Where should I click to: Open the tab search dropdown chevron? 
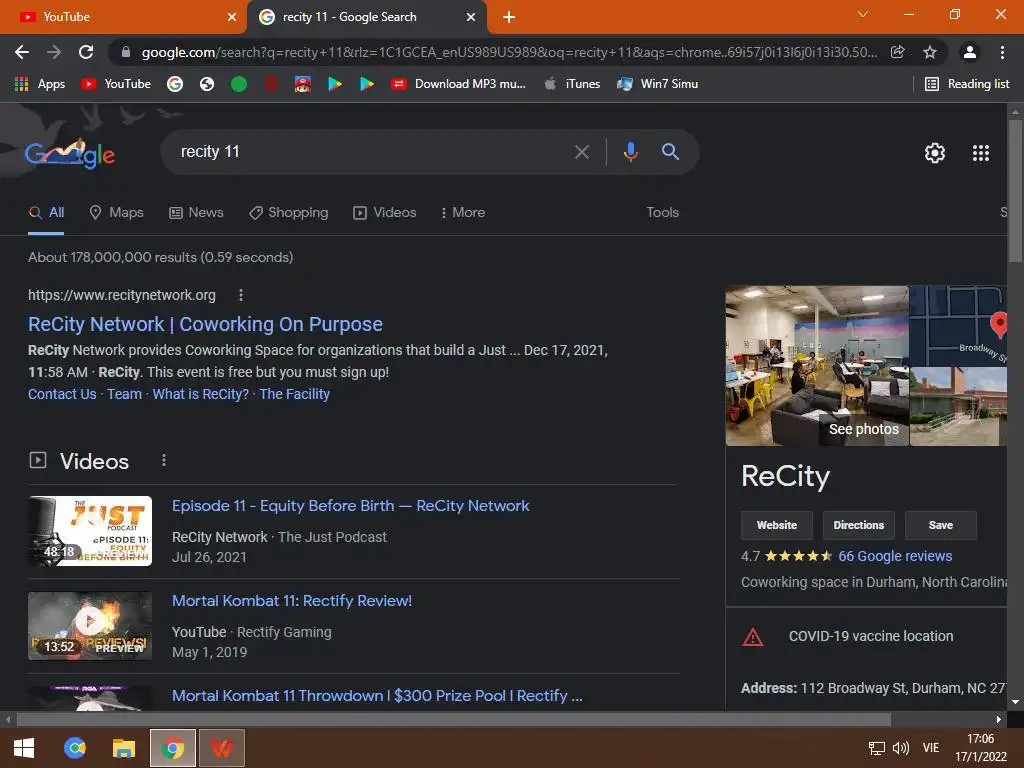pos(863,14)
